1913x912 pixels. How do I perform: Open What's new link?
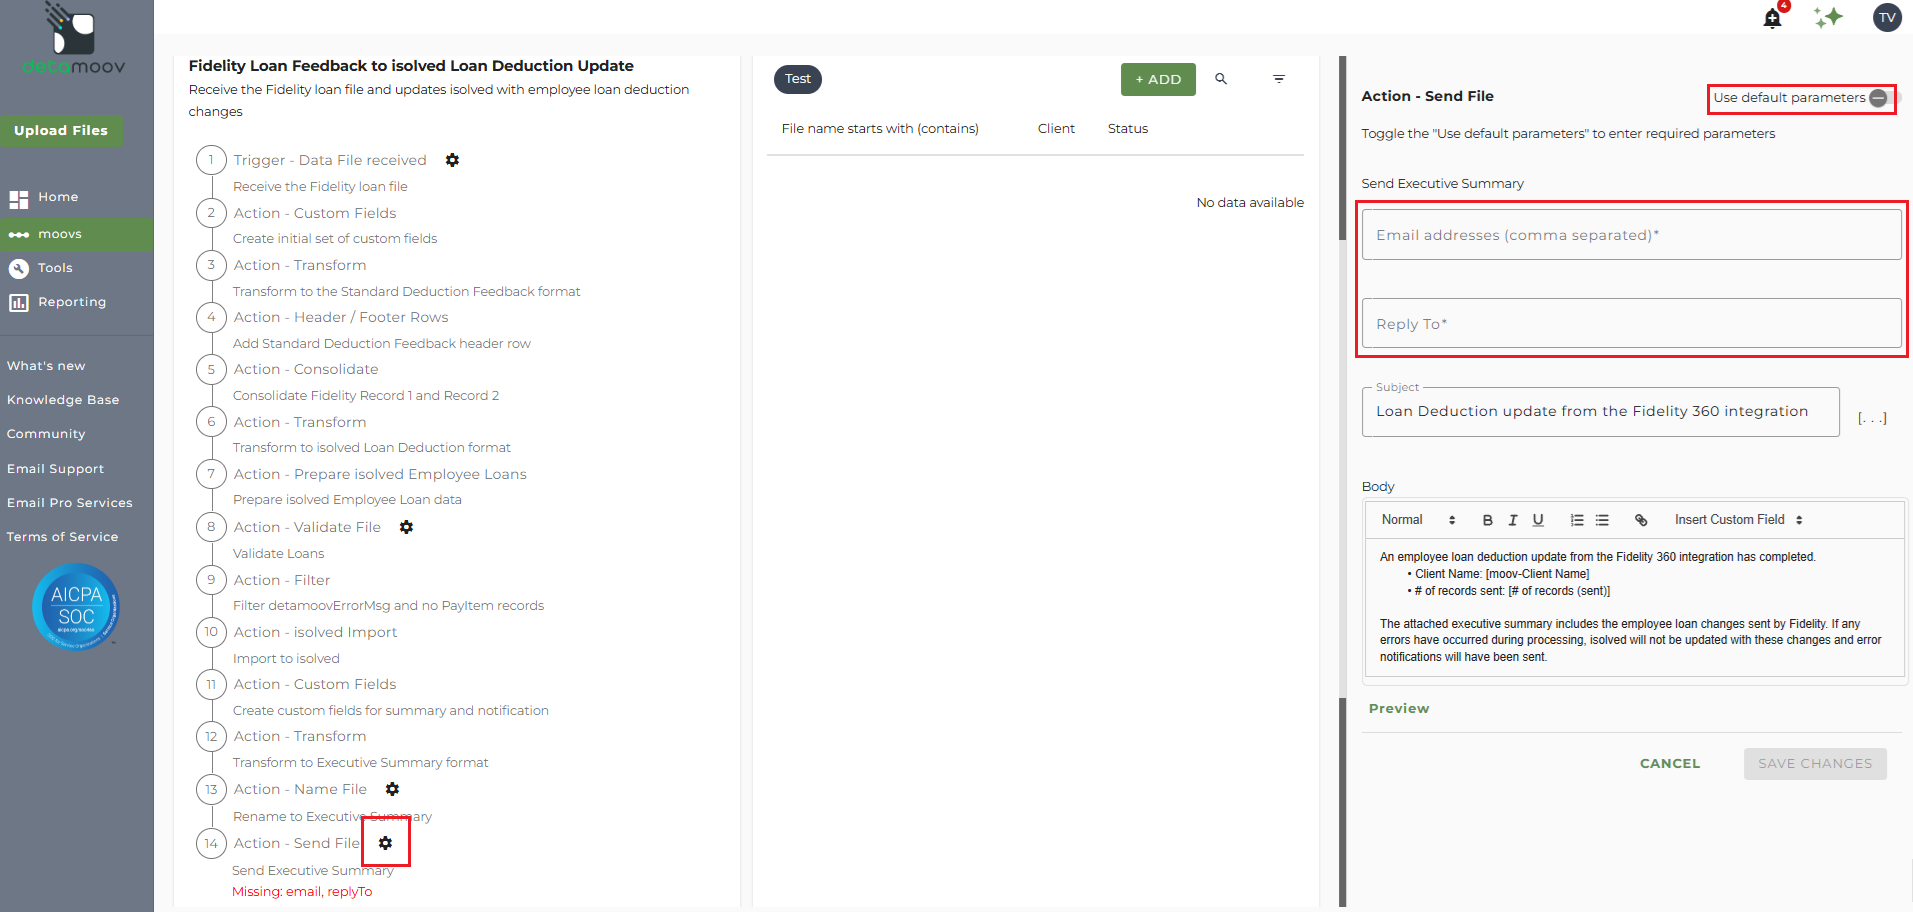click(46, 366)
